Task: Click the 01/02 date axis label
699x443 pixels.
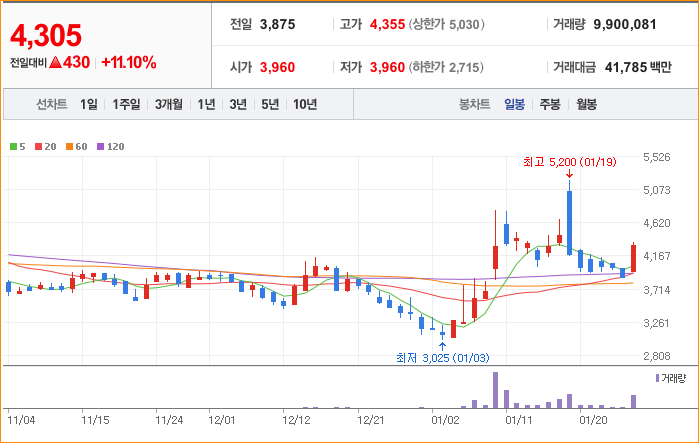Action: (445, 420)
